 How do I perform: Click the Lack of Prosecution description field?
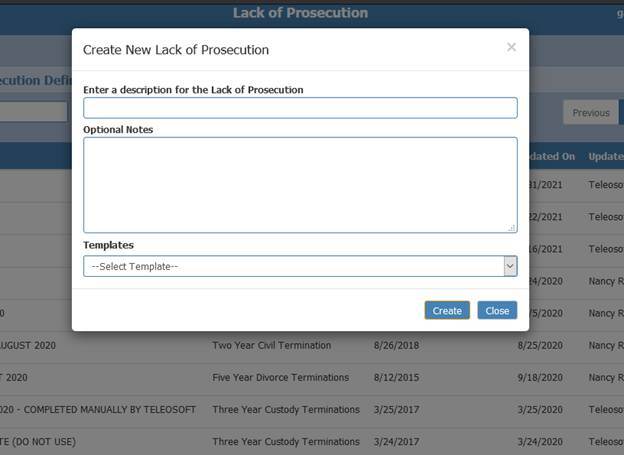click(300, 108)
